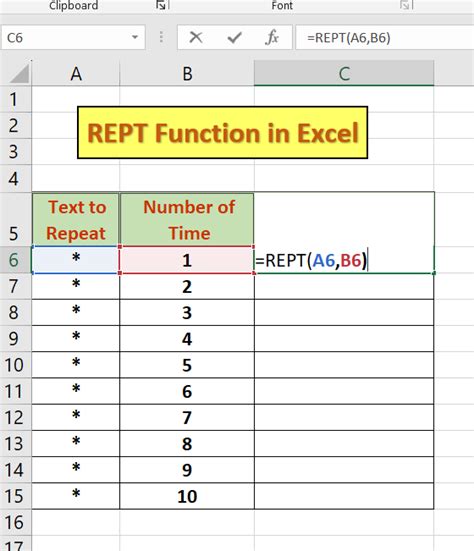The height and width of the screenshot is (551, 474).
Task: Select all cells via corner triangle
Action: coord(19,73)
